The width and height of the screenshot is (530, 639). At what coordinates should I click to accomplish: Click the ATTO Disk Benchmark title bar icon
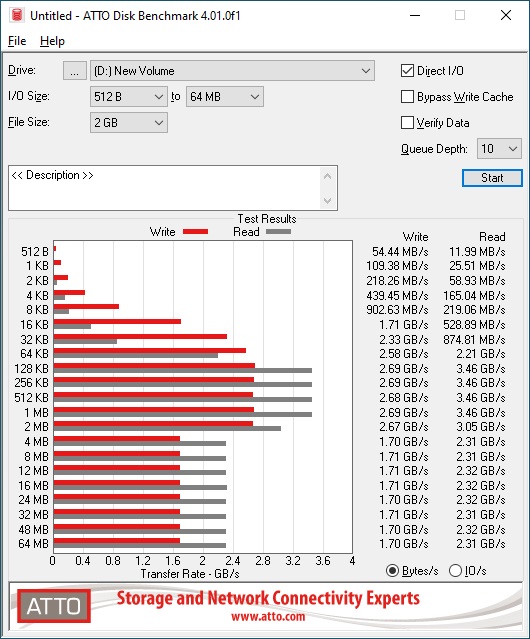pos(17,15)
